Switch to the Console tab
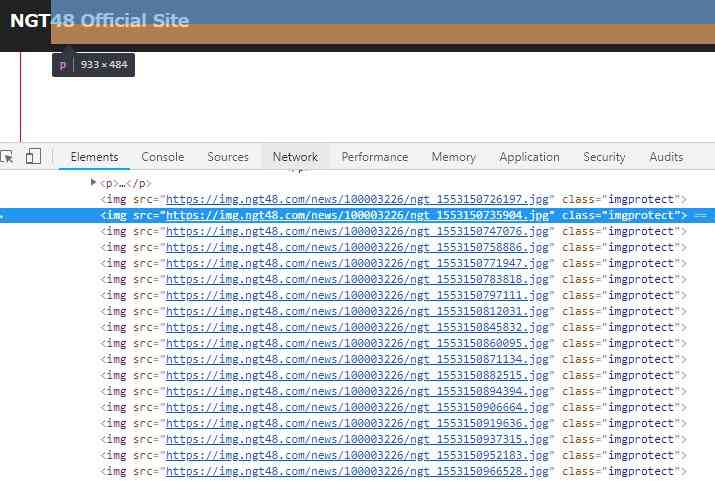The width and height of the screenshot is (715, 481). click(x=163, y=157)
